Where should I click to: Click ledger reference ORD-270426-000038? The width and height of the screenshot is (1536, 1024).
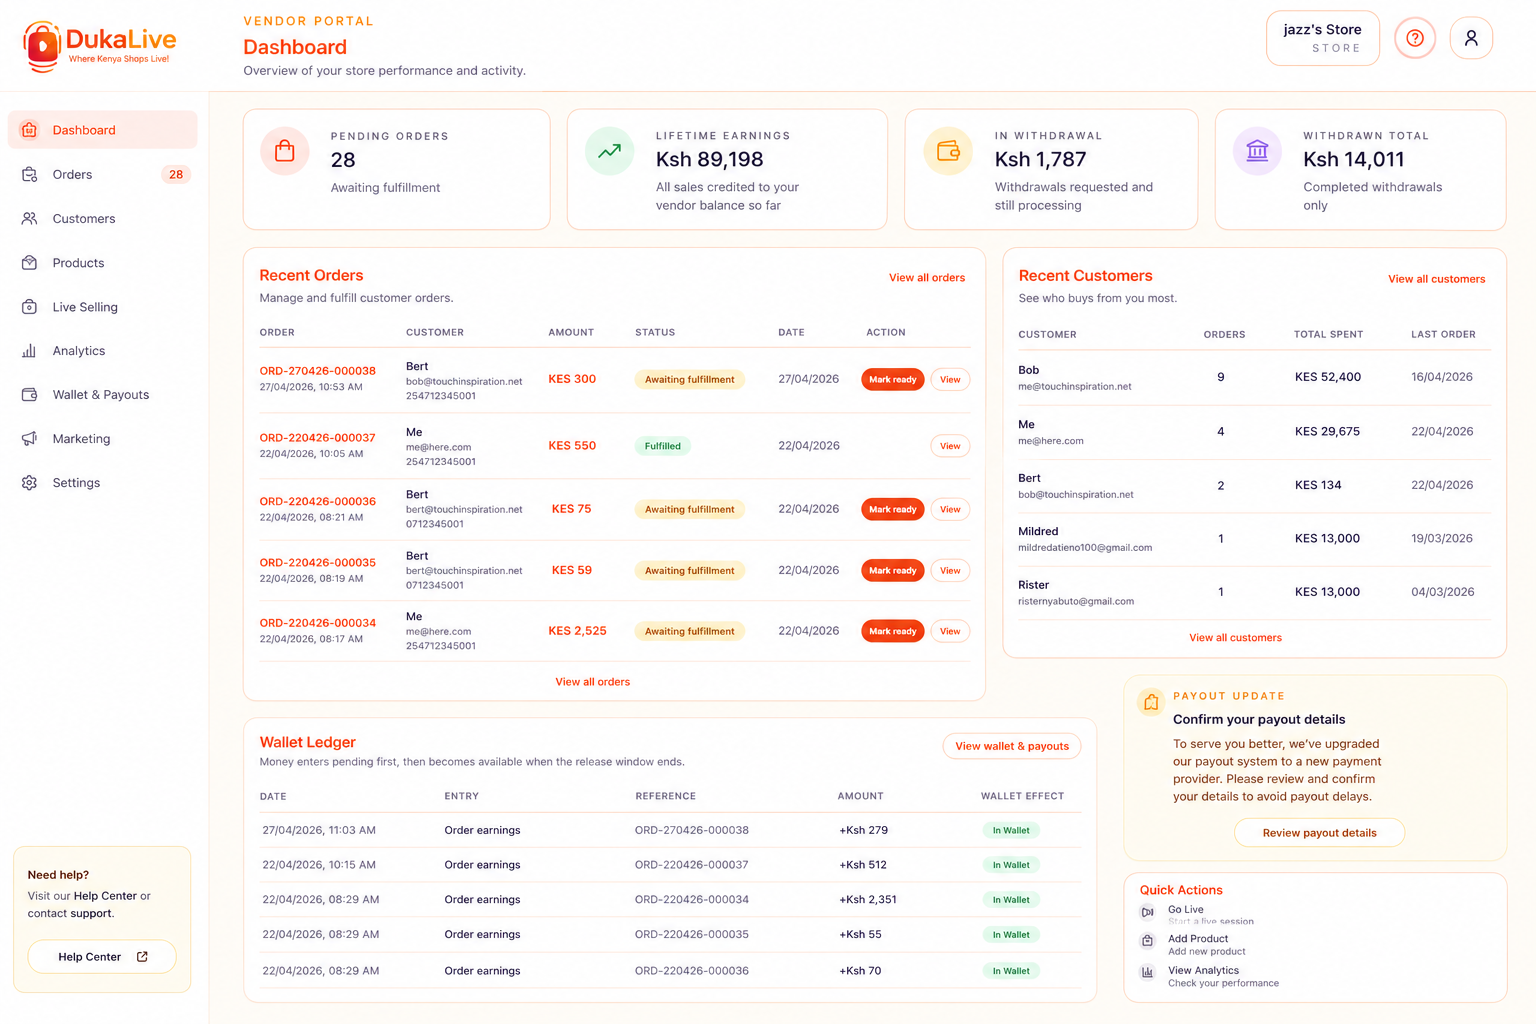[691, 830]
